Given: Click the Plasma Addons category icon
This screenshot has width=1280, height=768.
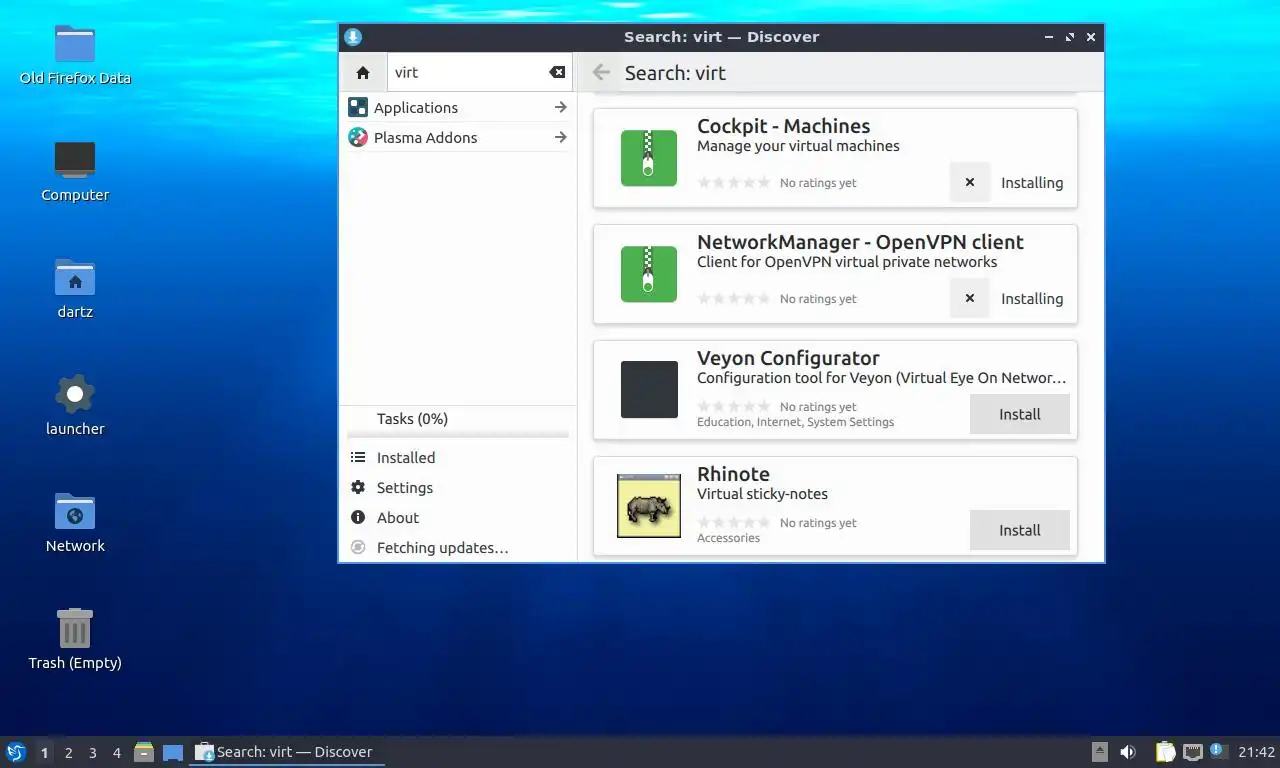Looking at the screenshot, I should [358, 137].
